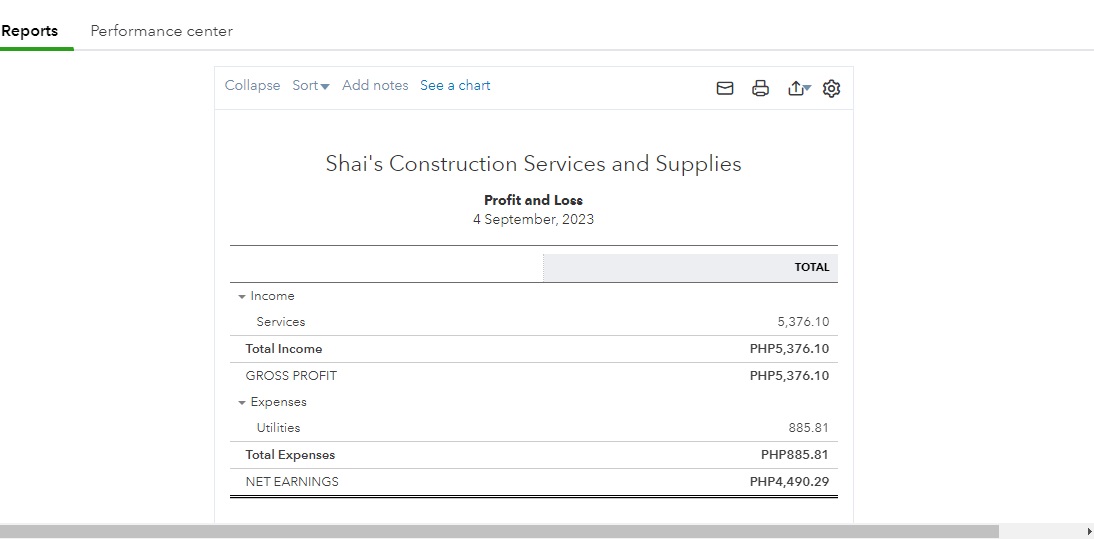Click the TOTAL column header
1094x539 pixels.
coord(811,267)
